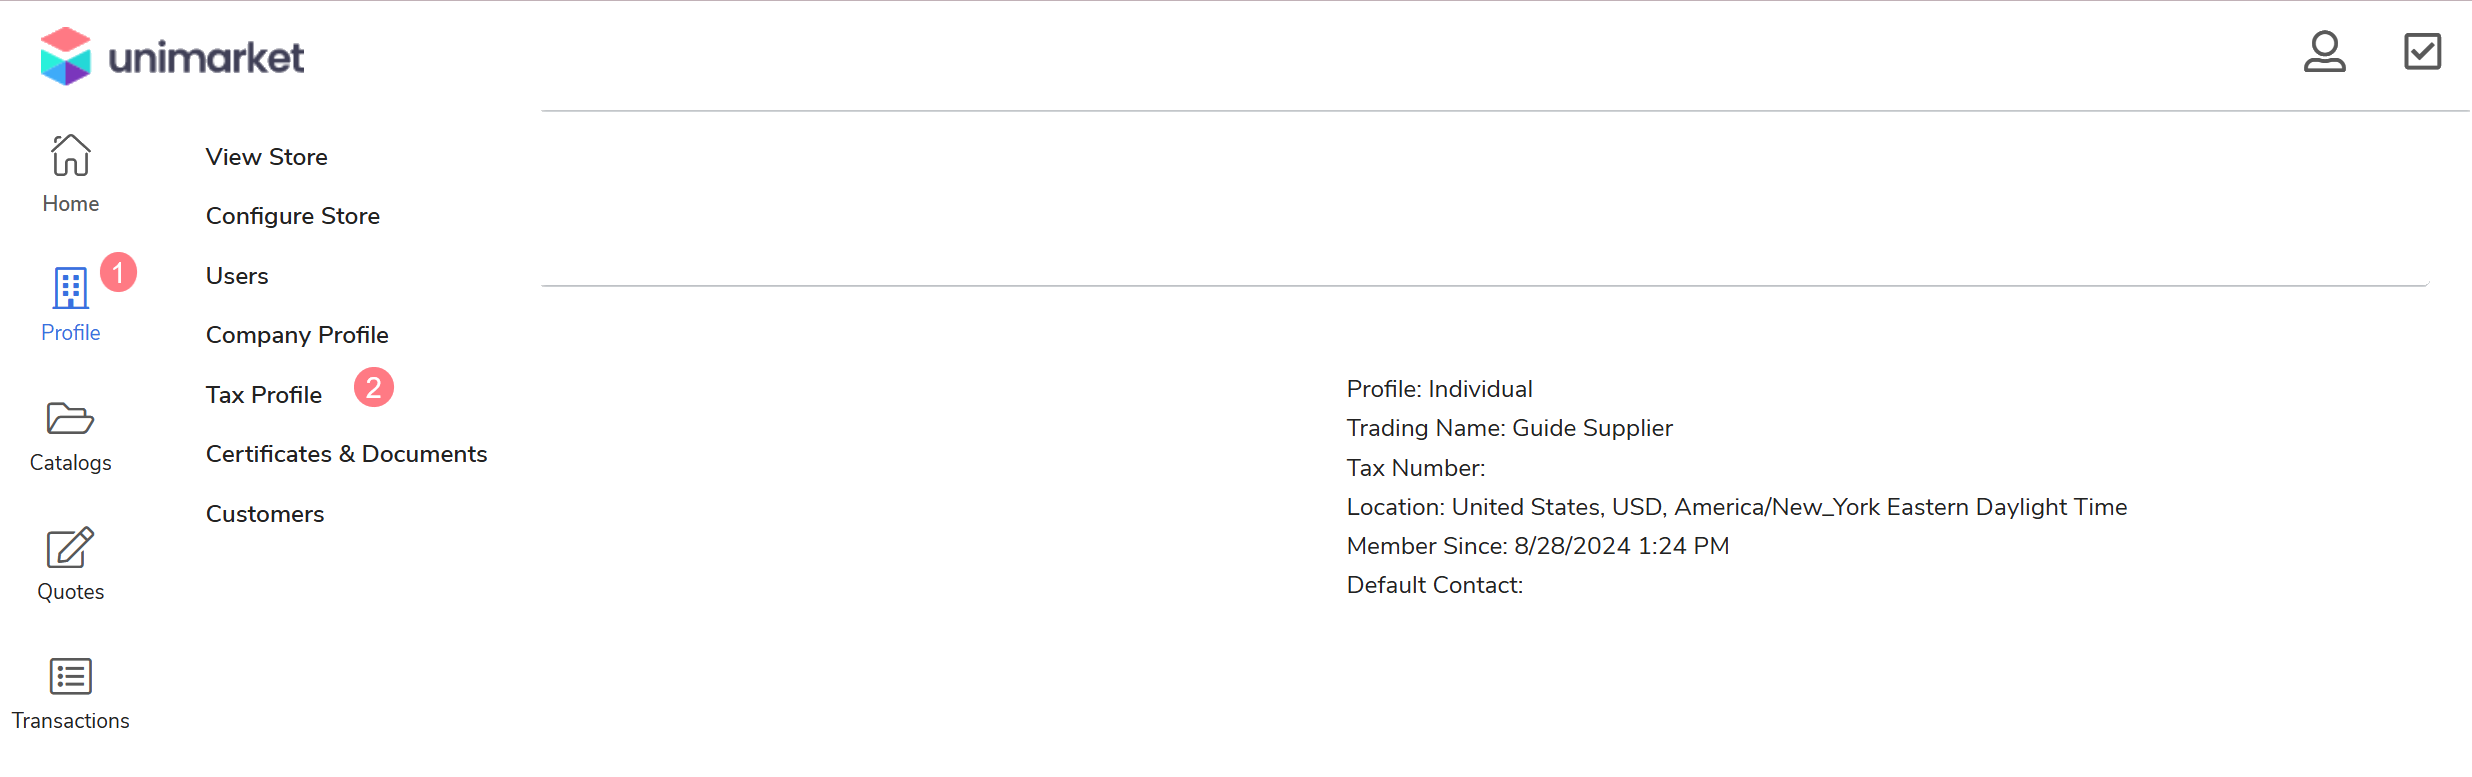This screenshot has height=777, width=2472.
Task: Open the Home icon in sidebar
Action: point(71,156)
